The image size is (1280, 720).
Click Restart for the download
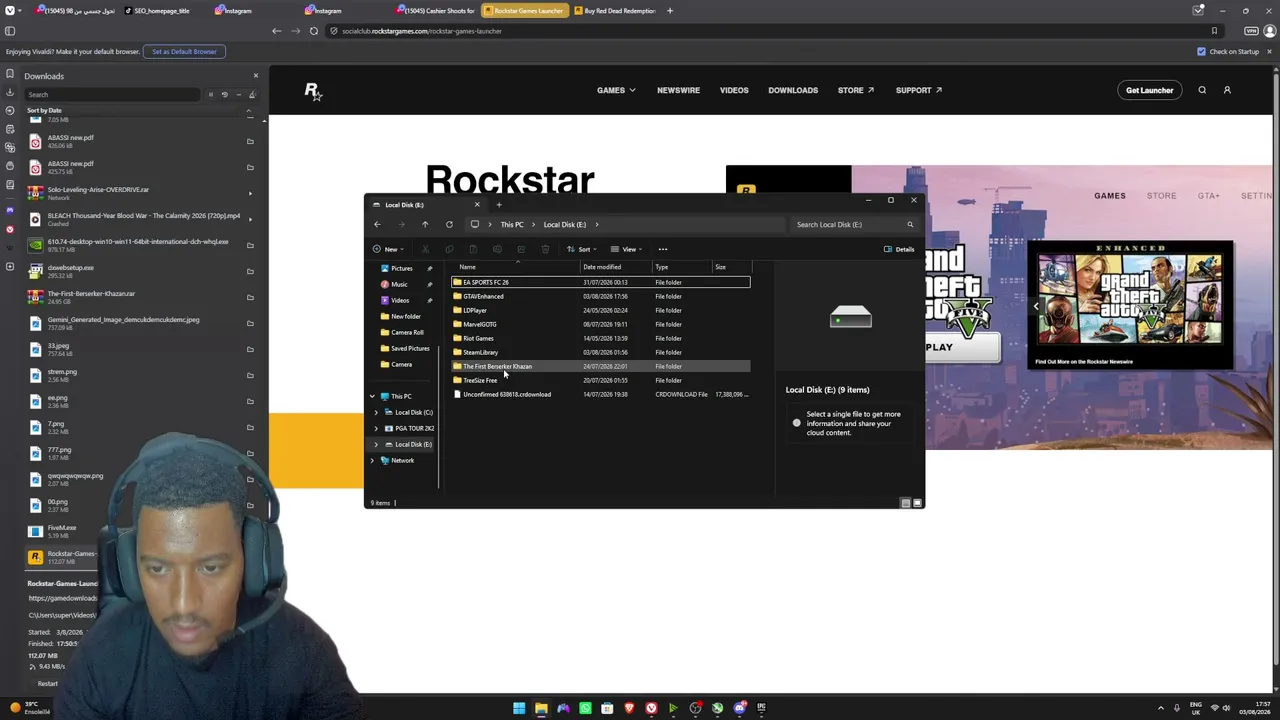click(x=47, y=684)
